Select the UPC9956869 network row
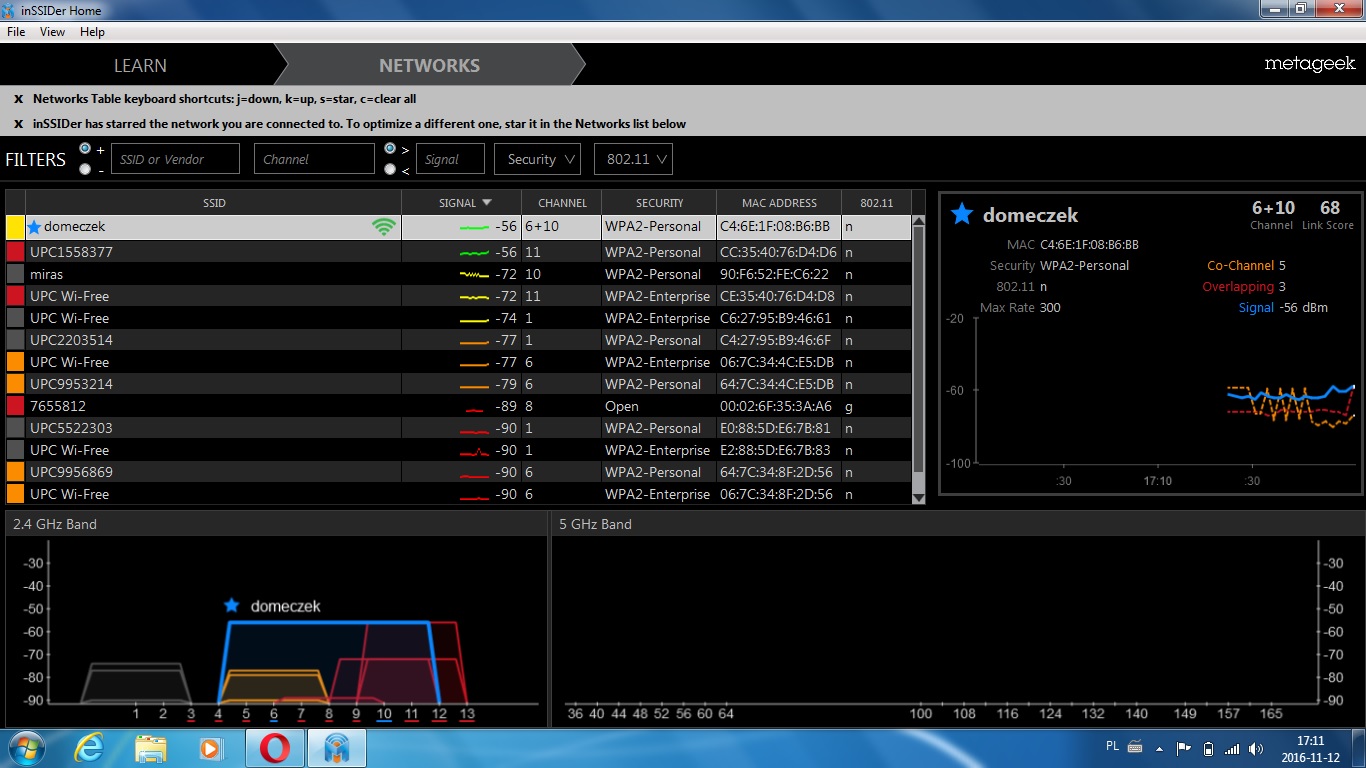The height and width of the screenshot is (768, 1366). tap(459, 472)
